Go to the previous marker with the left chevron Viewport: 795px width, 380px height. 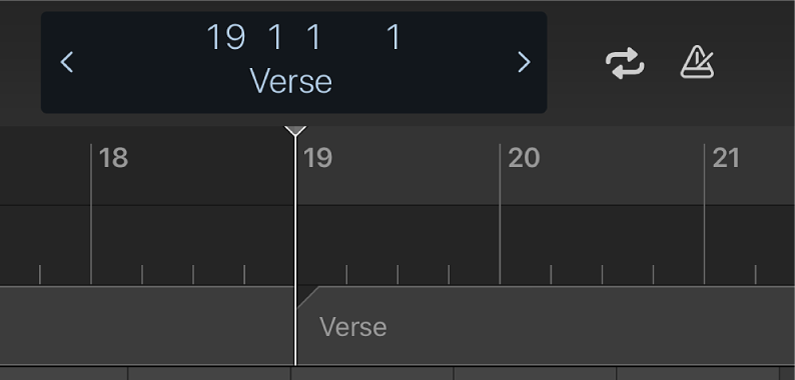tap(66, 62)
